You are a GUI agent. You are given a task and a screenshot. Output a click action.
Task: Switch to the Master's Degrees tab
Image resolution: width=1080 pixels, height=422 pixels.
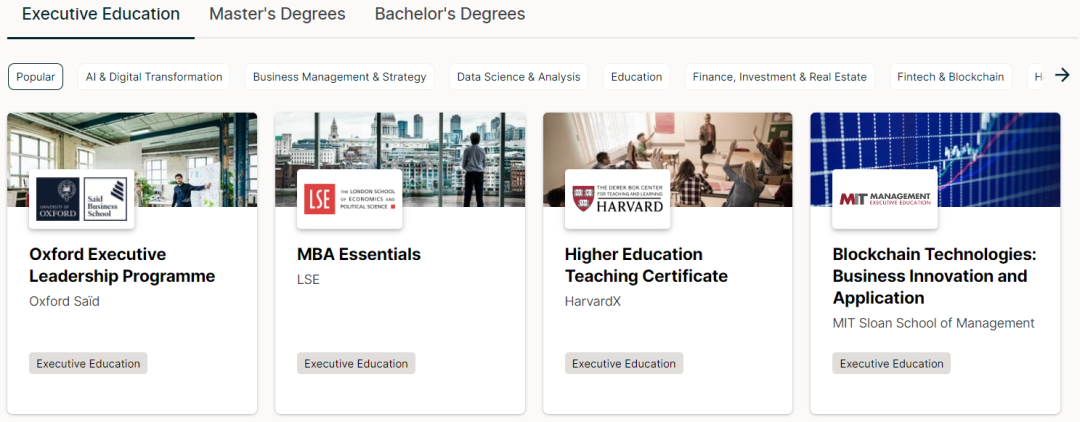point(277,14)
